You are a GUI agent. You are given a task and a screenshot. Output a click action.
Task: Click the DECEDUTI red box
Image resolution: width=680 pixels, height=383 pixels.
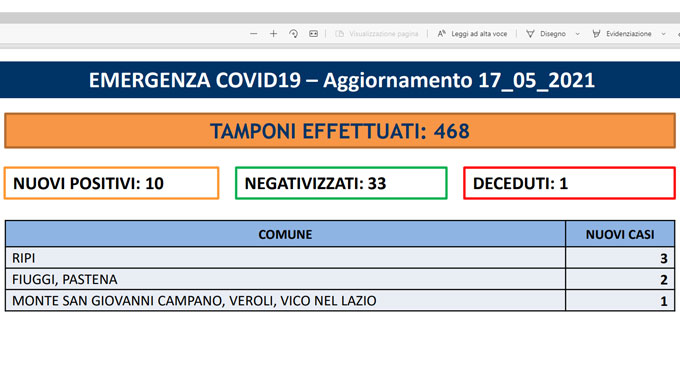point(569,183)
